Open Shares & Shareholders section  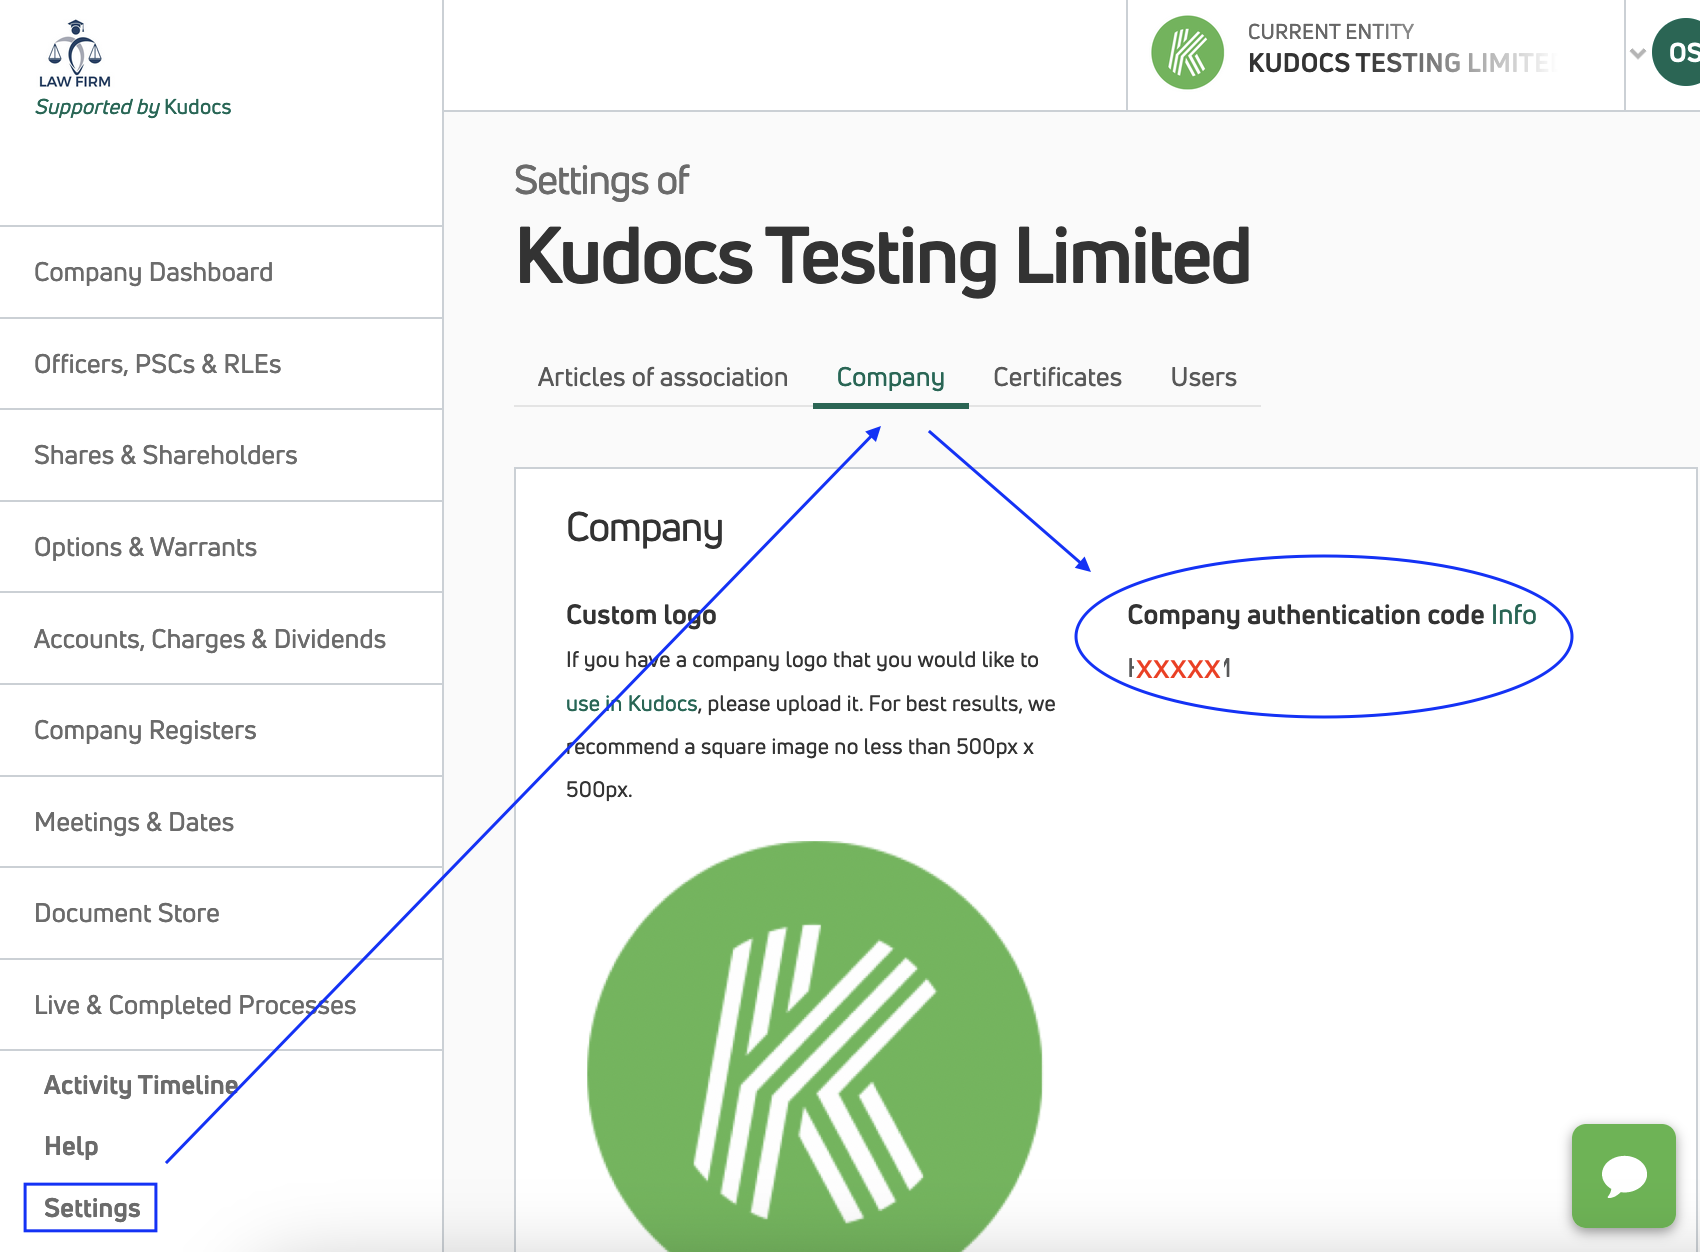(x=165, y=455)
